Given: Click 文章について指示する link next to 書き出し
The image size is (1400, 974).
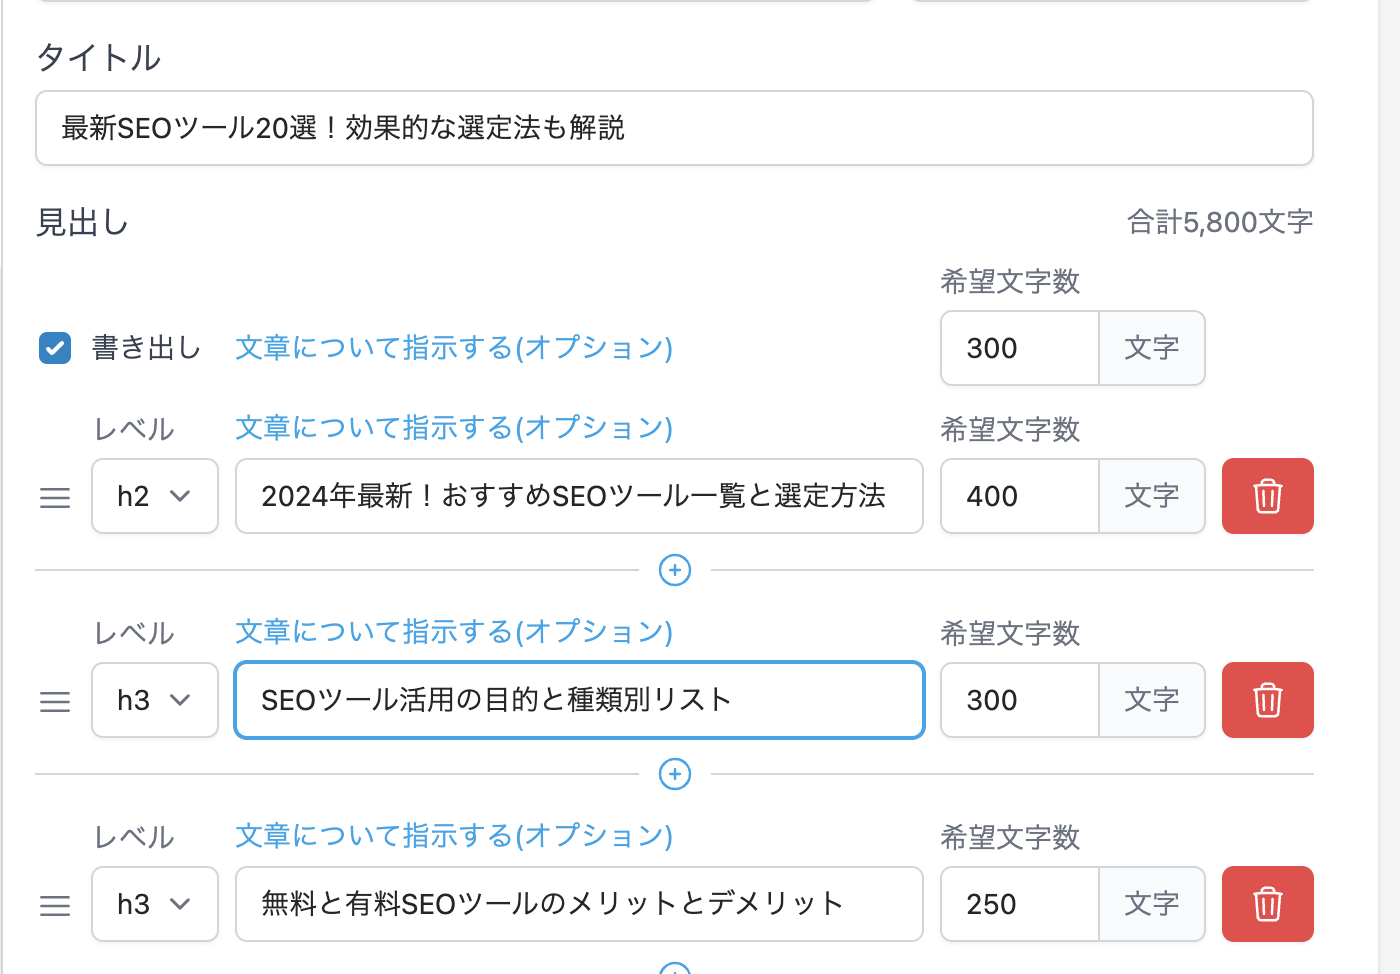Looking at the screenshot, I should (x=453, y=348).
